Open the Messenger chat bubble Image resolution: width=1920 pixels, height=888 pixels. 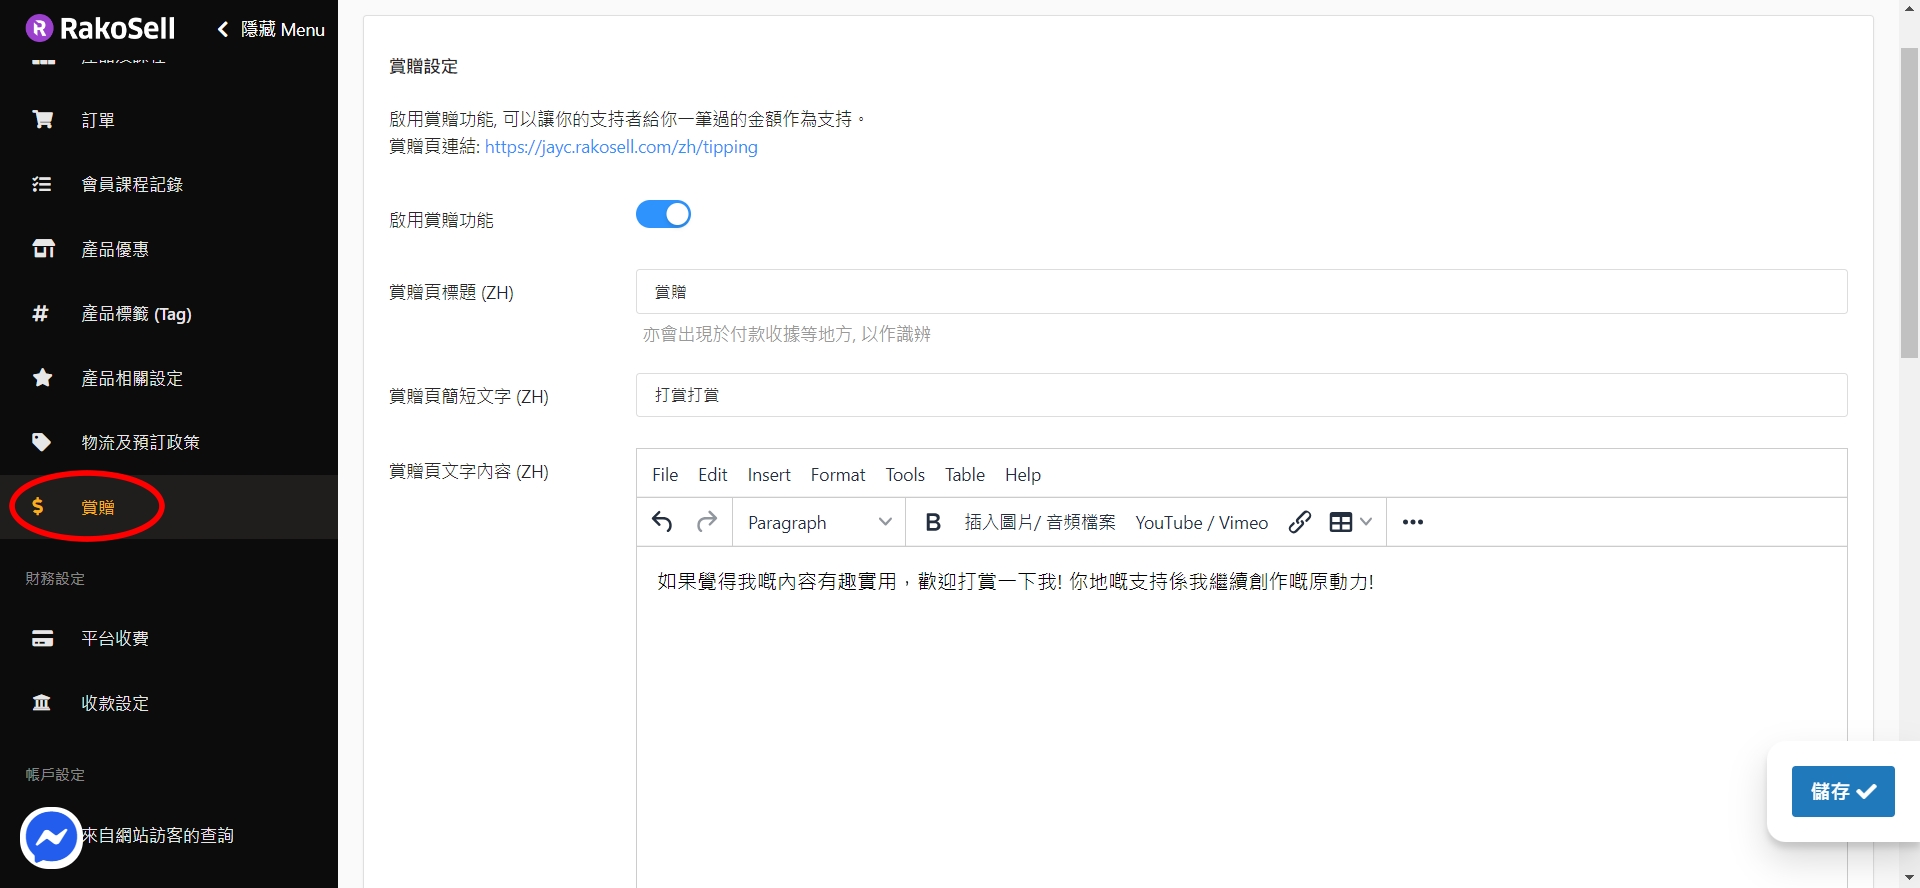[x=51, y=838]
